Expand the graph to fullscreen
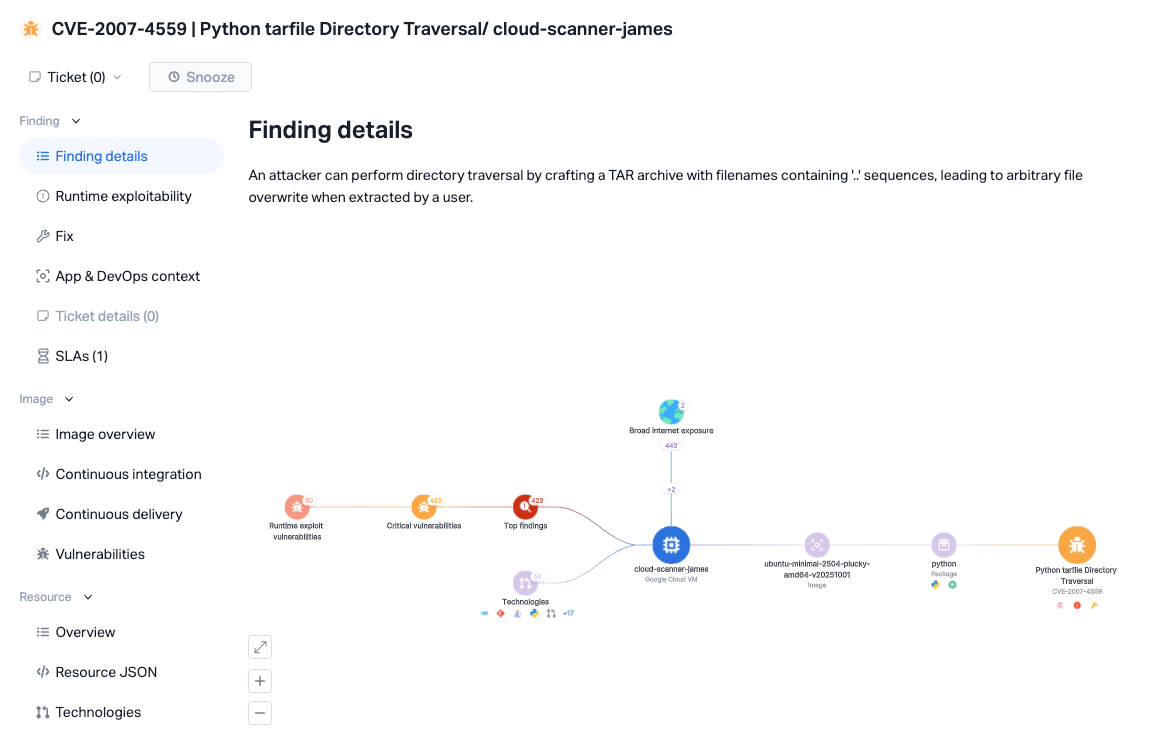 260,647
